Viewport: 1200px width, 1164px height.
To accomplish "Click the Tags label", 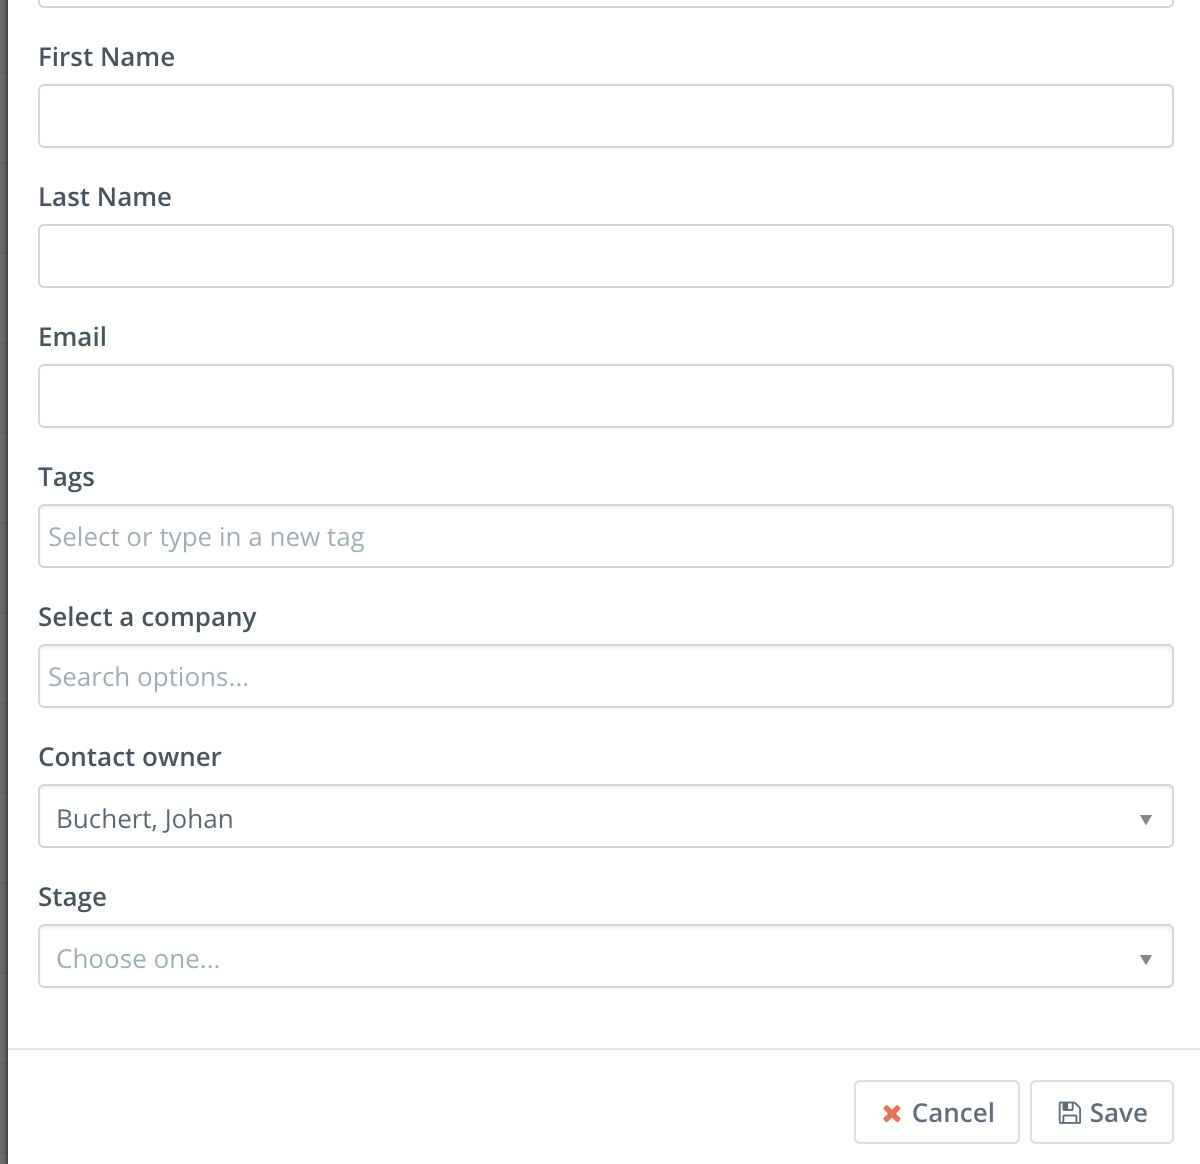I will pos(66,478).
